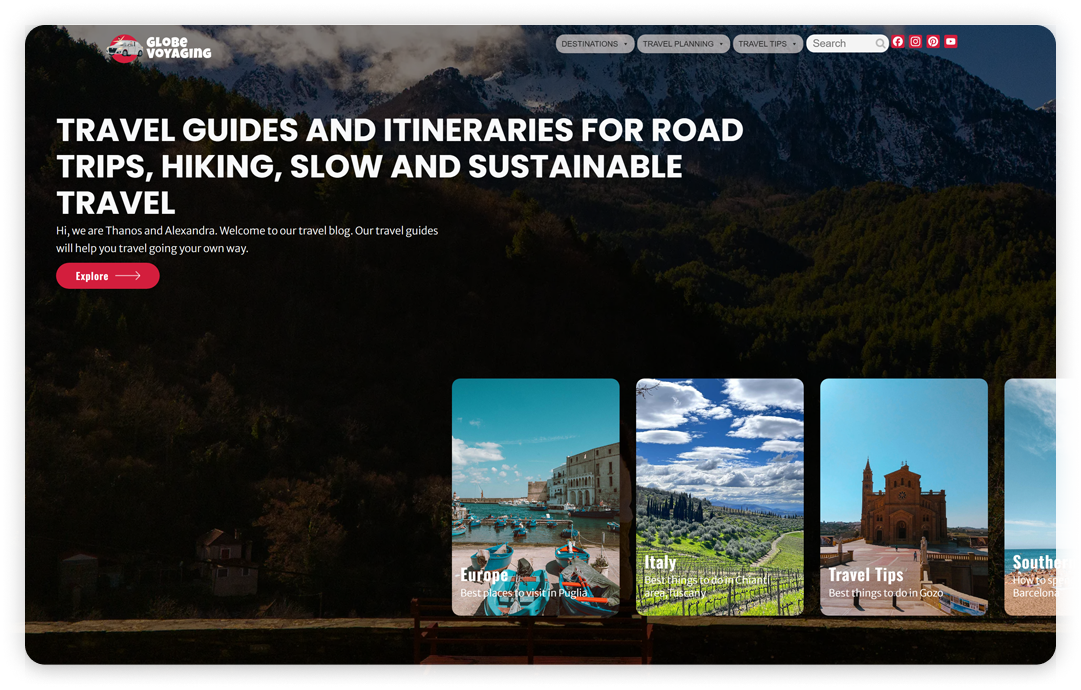Select the Southern card title
The height and width of the screenshot is (690, 1081).
pos(1043,563)
